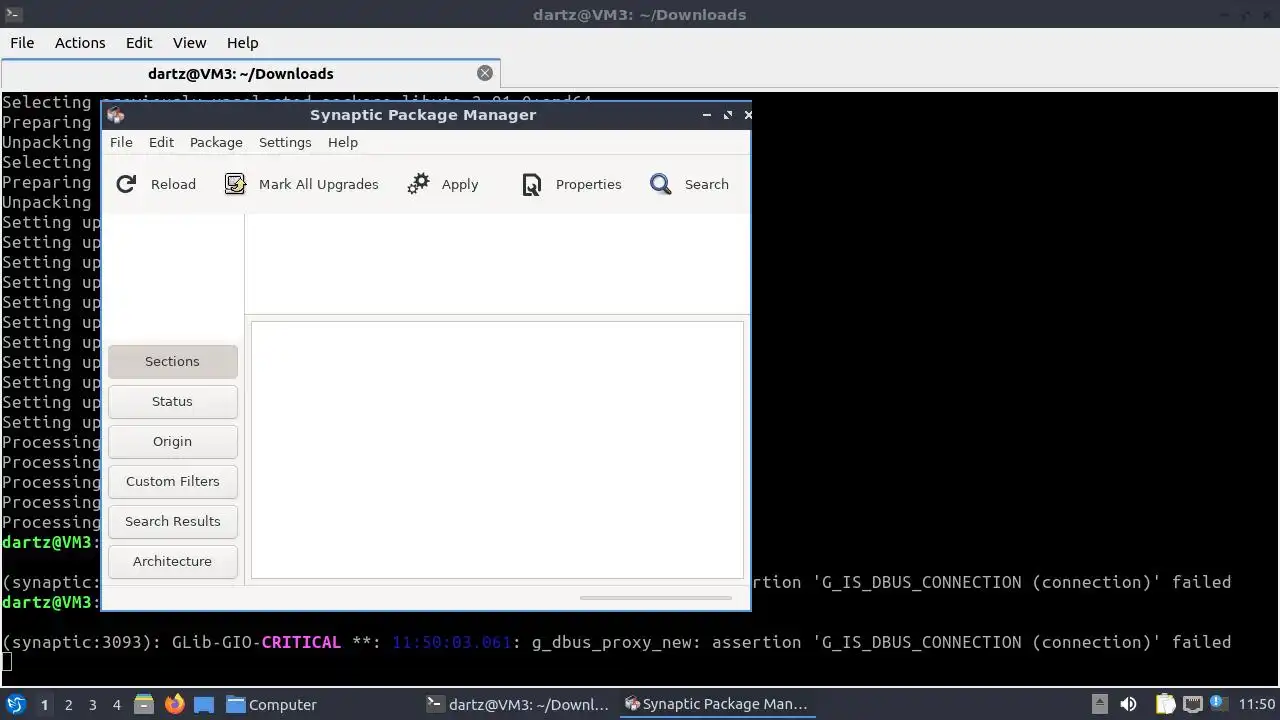Open Synaptic's File menu
Screen dimensions: 1280x720
pos(121,142)
